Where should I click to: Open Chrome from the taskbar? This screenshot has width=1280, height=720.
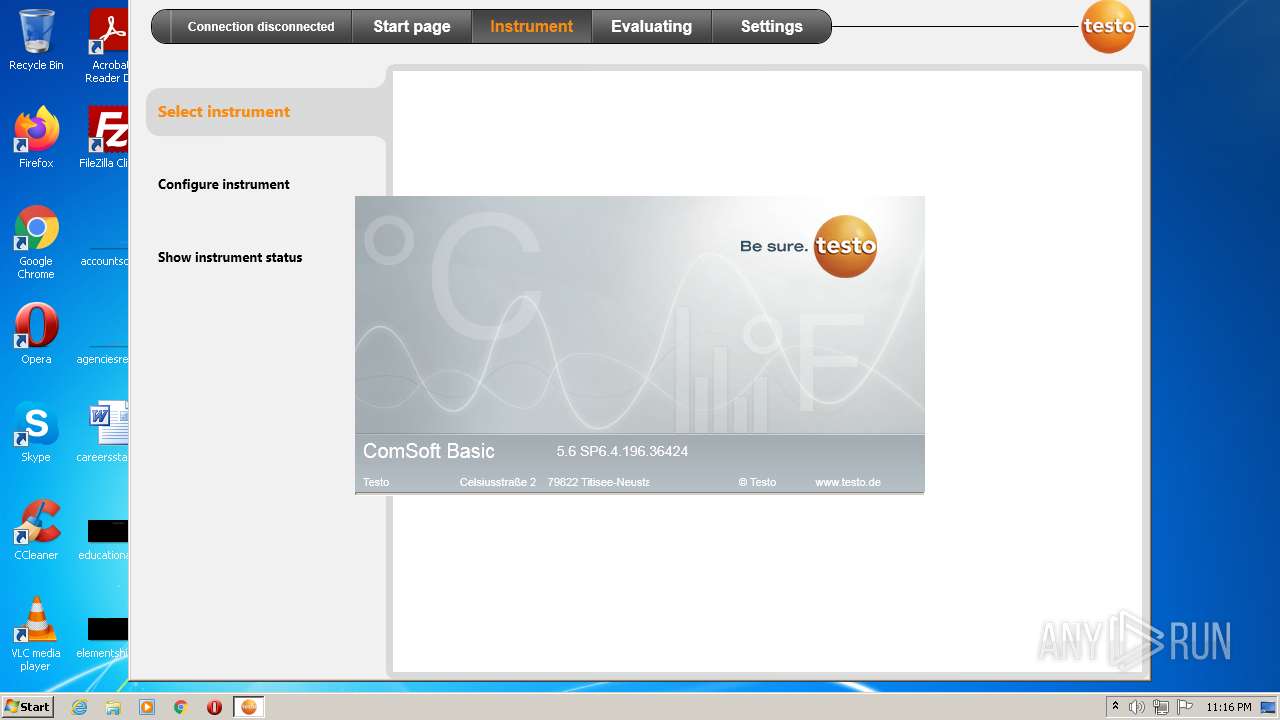181,707
